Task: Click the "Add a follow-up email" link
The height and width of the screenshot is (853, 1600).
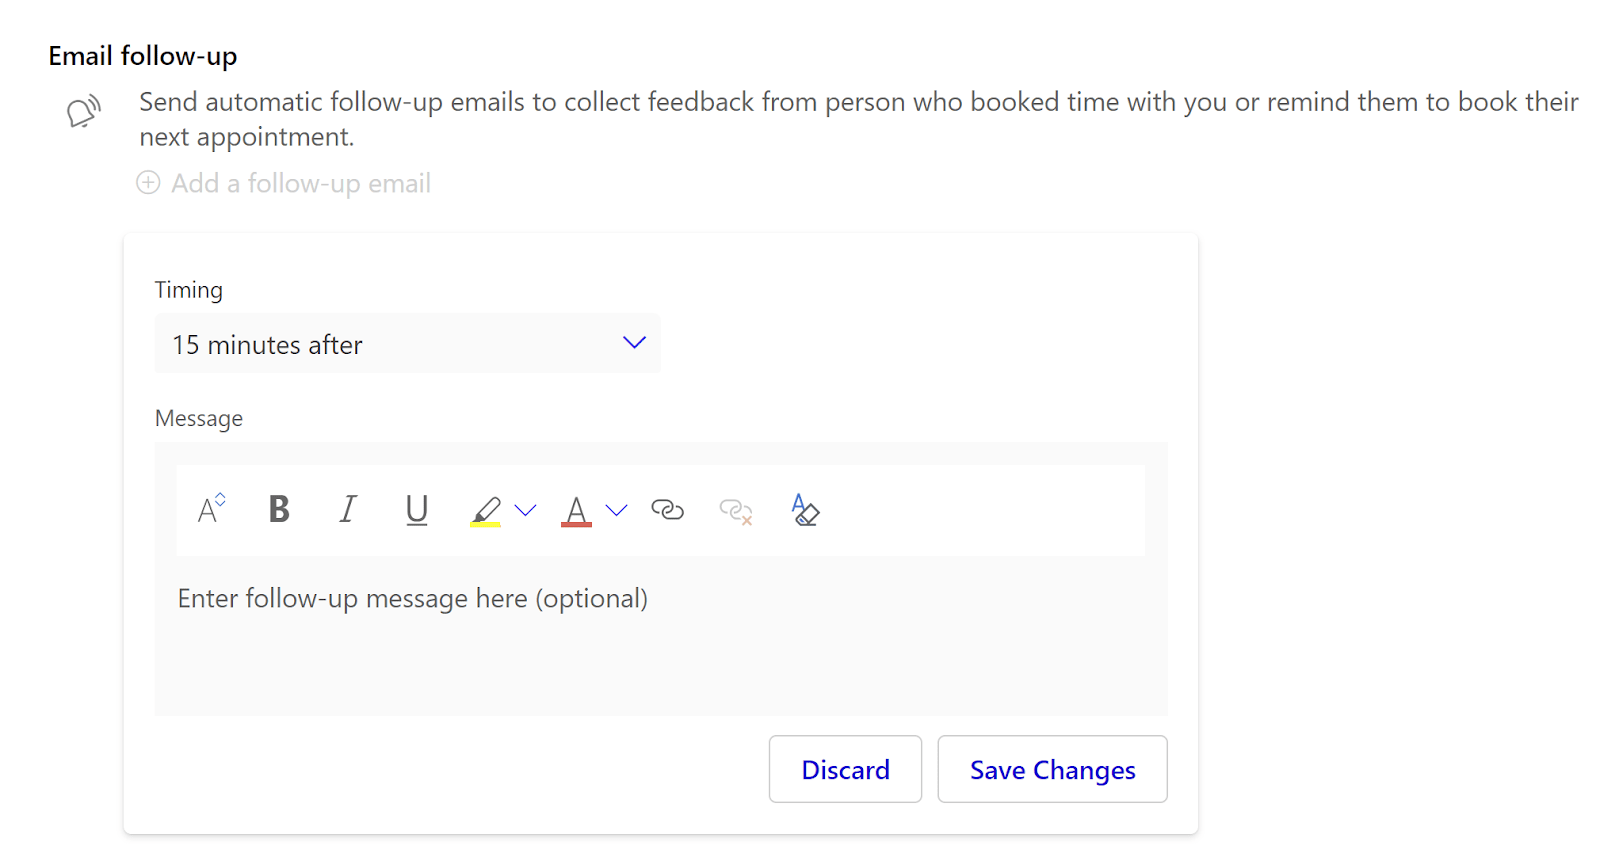Action: coord(300,183)
